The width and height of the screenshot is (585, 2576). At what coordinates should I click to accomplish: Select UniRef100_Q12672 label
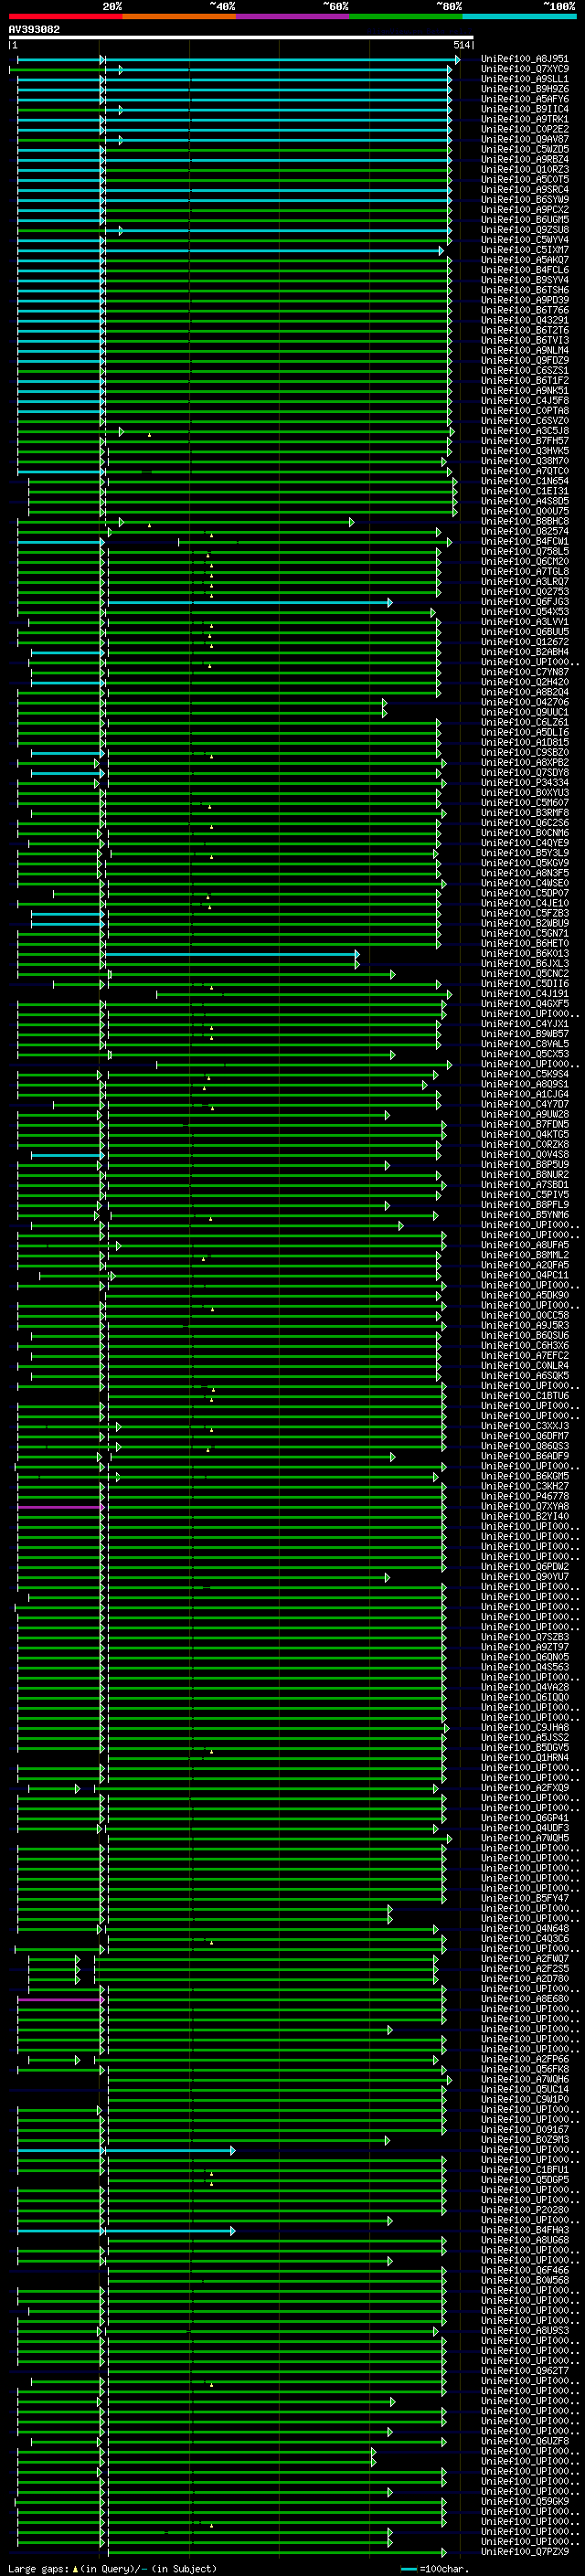coord(525,642)
